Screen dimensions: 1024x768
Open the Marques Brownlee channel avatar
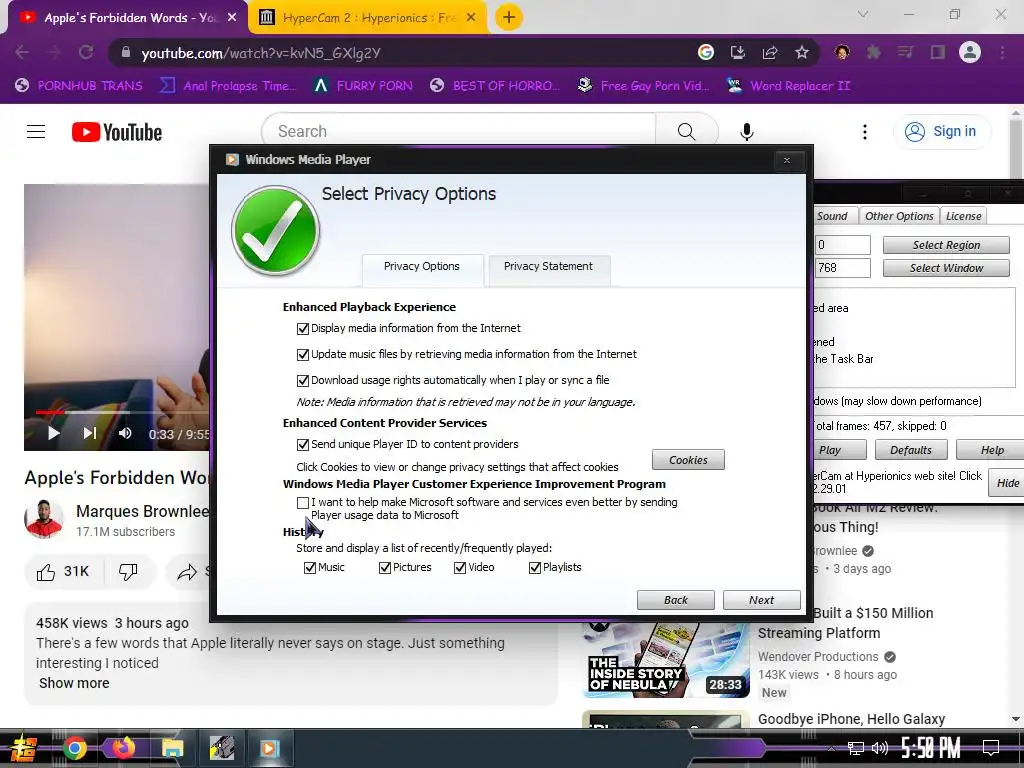[x=44, y=519]
